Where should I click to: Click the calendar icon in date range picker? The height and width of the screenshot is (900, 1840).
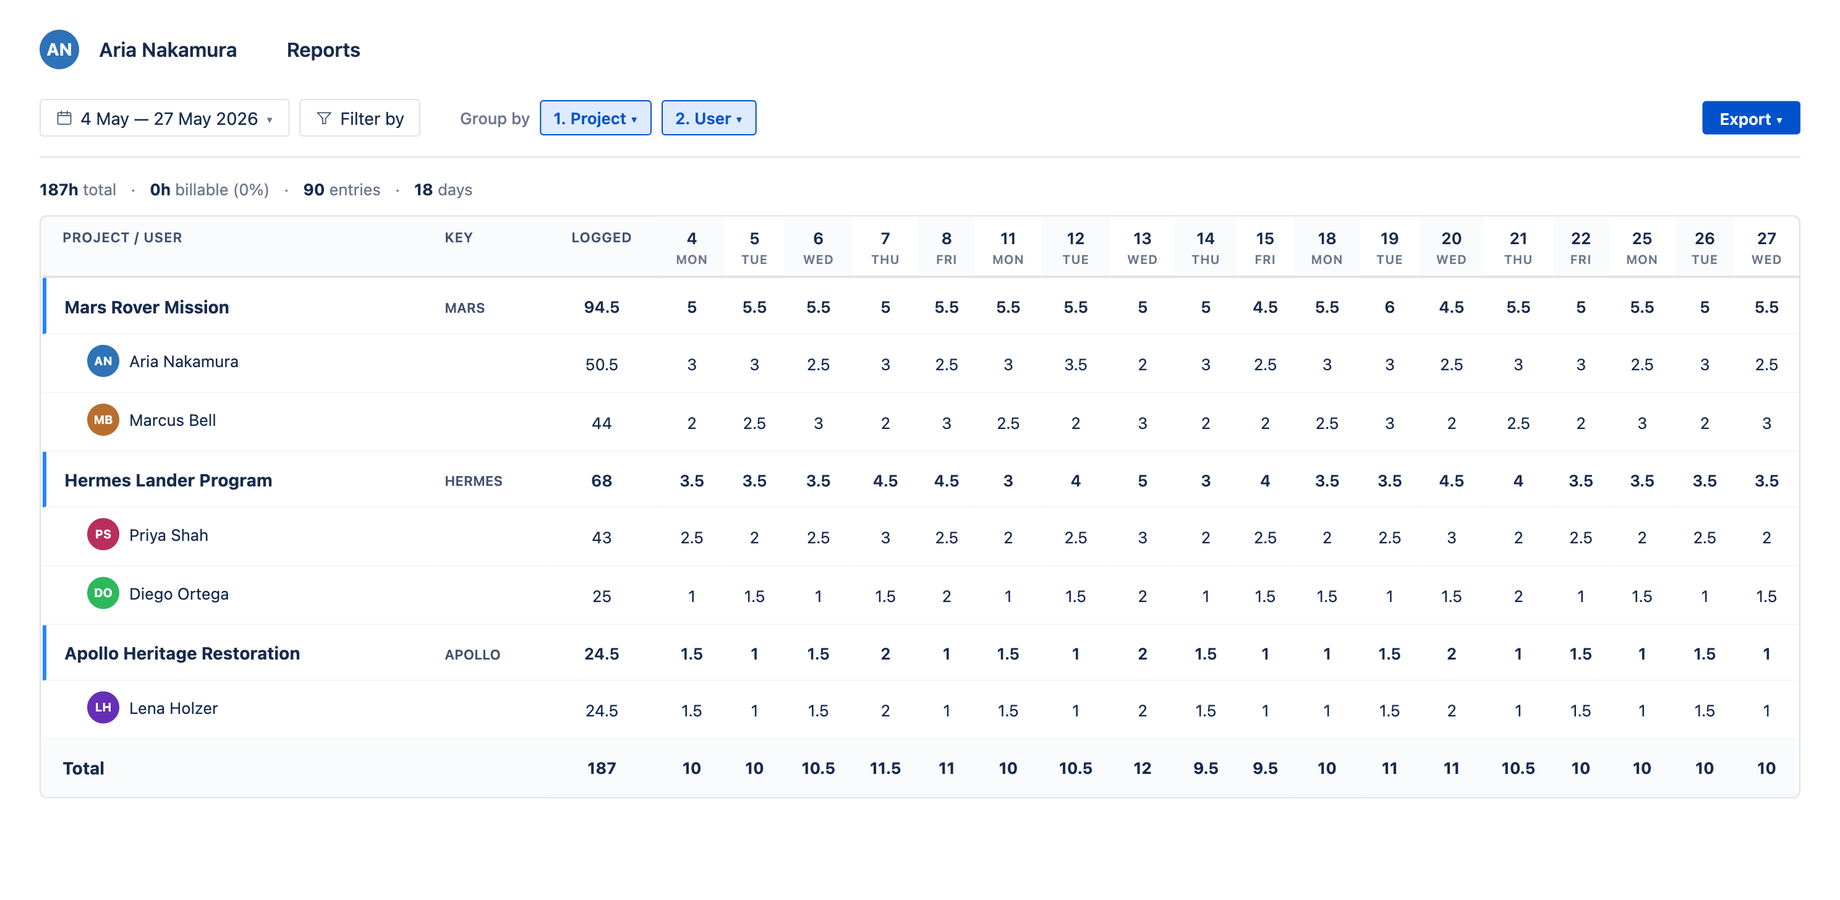[64, 118]
